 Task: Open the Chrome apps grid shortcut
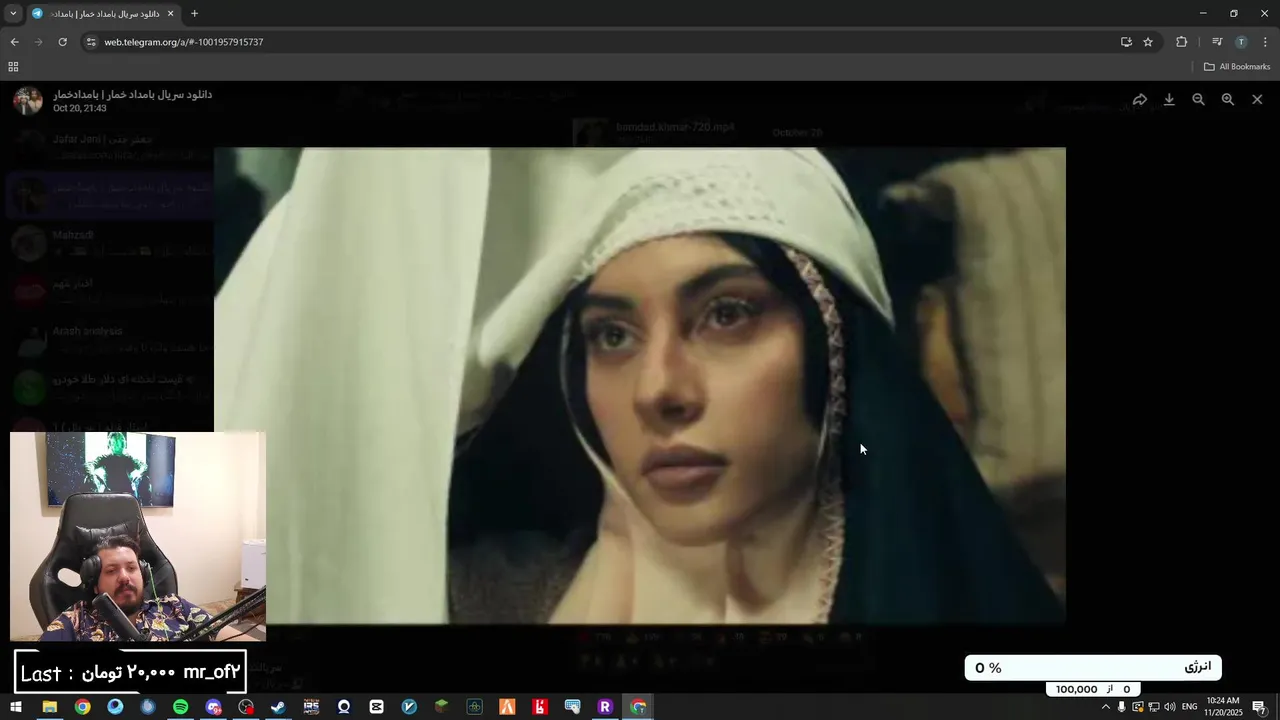(x=13, y=67)
